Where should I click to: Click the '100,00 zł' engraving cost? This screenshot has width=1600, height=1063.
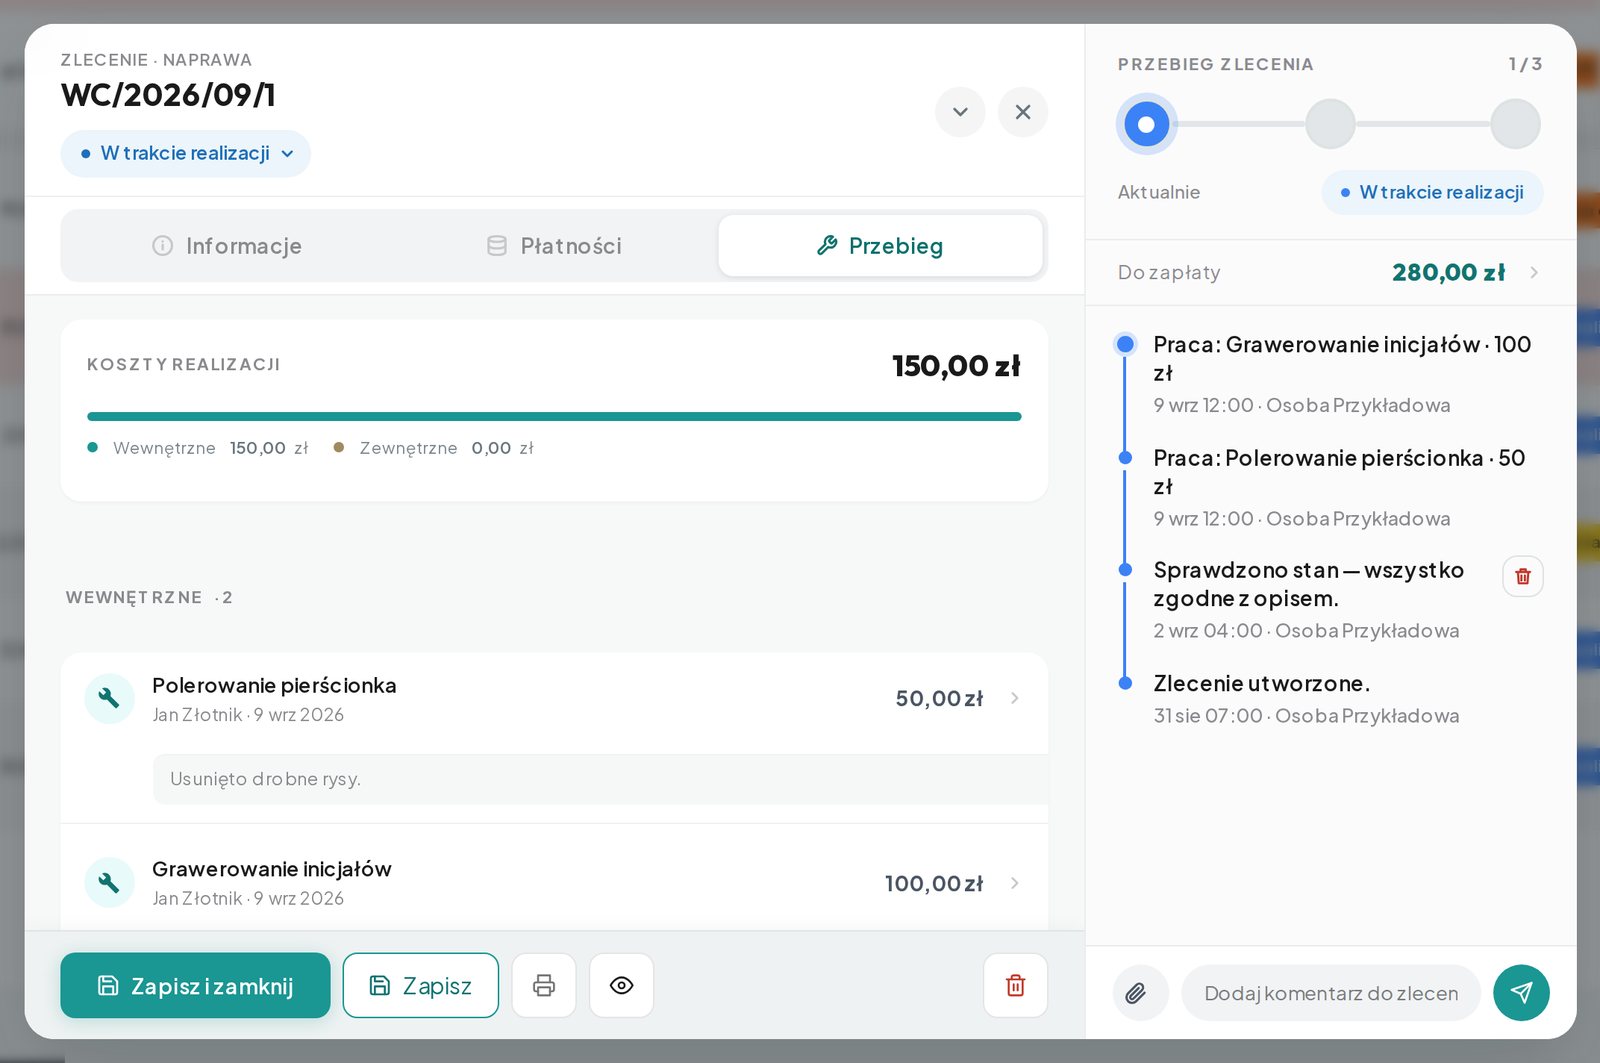pyautogui.click(x=934, y=883)
